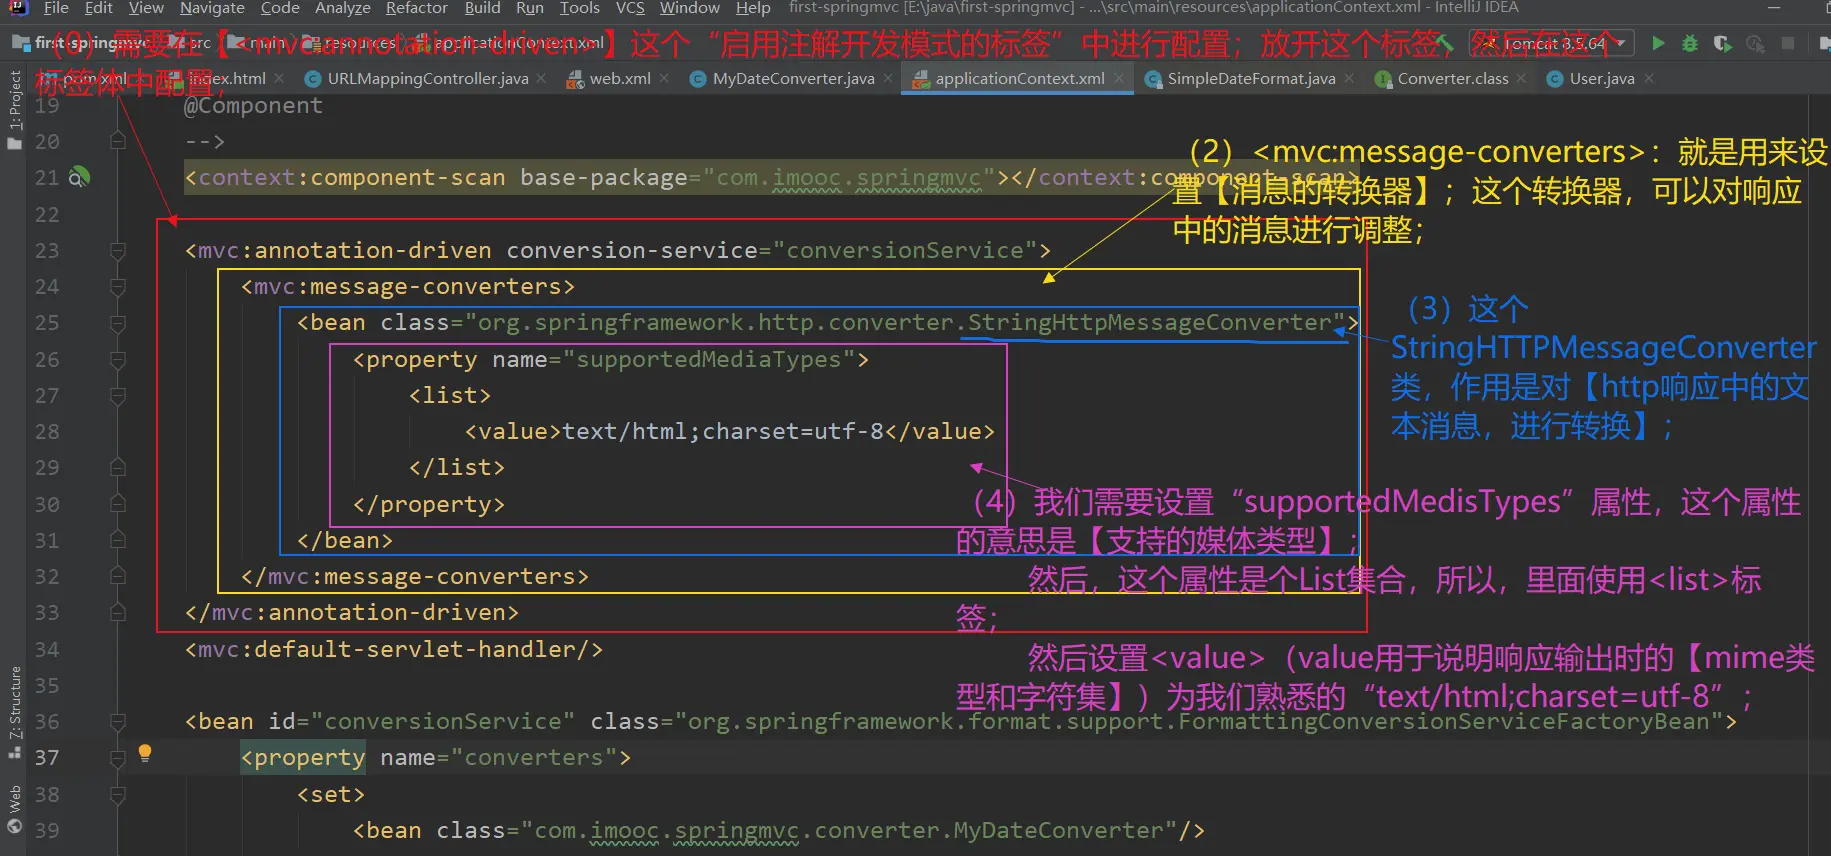Open the Navigate menu

click(x=212, y=8)
